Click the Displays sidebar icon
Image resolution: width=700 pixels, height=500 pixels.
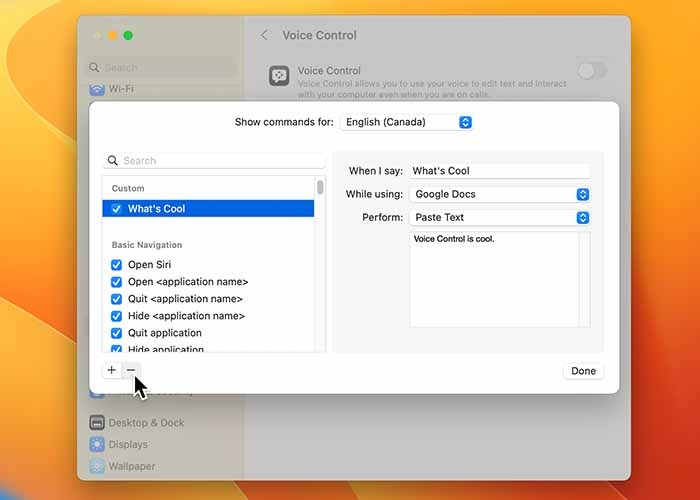[x=97, y=444]
